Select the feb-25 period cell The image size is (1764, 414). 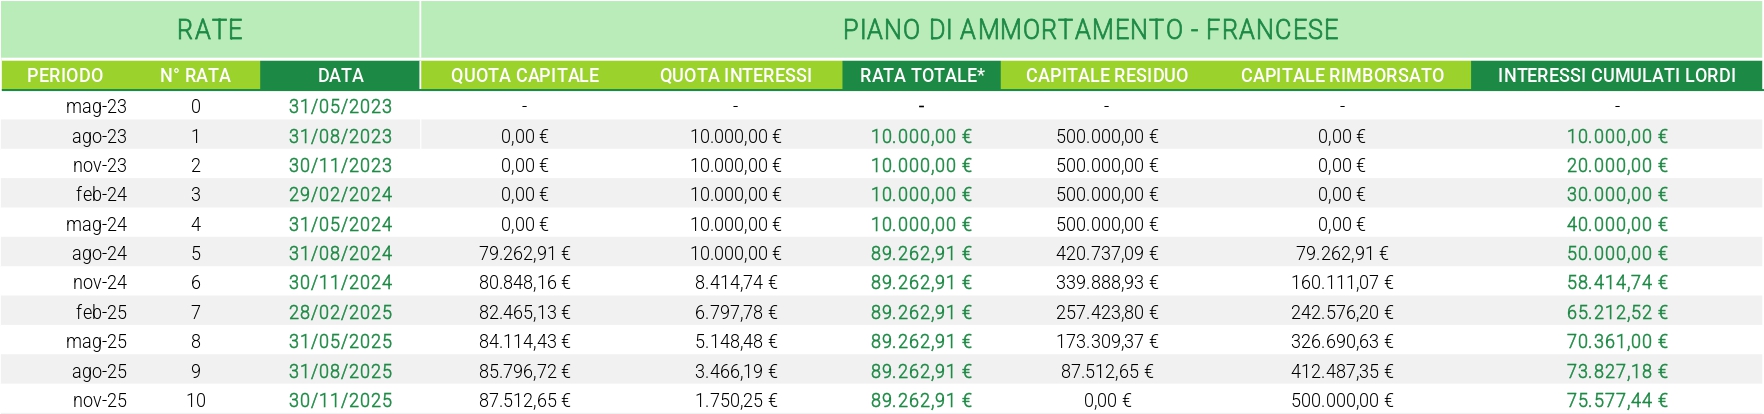[101, 312]
